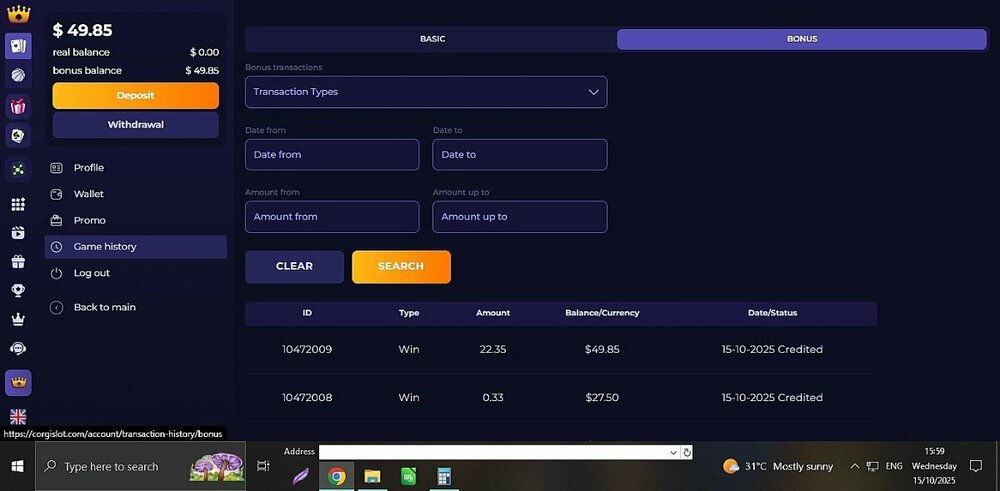Image resolution: width=1000 pixels, height=491 pixels.
Task: Open Chrome from the Windows taskbar
Action: pyautogui.click(x=336, y=476)
